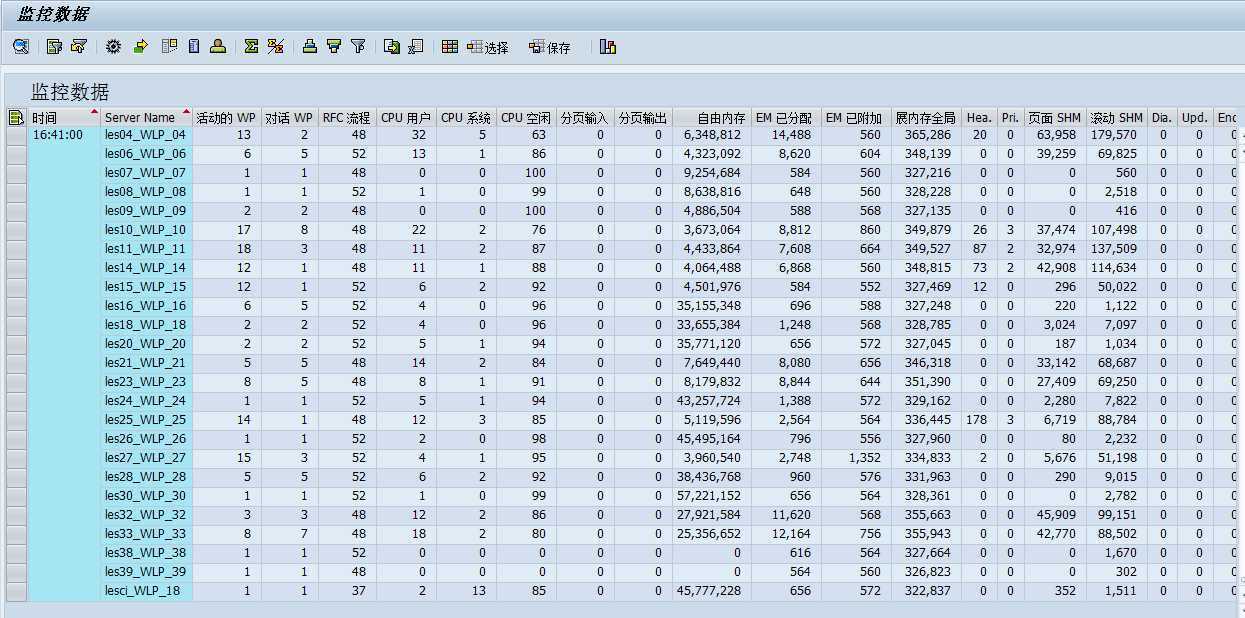The height and width of the screenshot is (618, 1245).
Task: Sort the list in descending order
Action: coord(334,46)
